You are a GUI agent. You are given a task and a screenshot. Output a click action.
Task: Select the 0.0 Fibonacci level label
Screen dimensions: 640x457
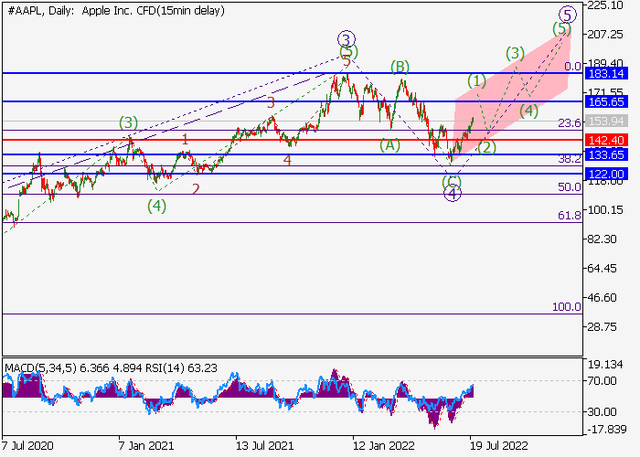572,66
